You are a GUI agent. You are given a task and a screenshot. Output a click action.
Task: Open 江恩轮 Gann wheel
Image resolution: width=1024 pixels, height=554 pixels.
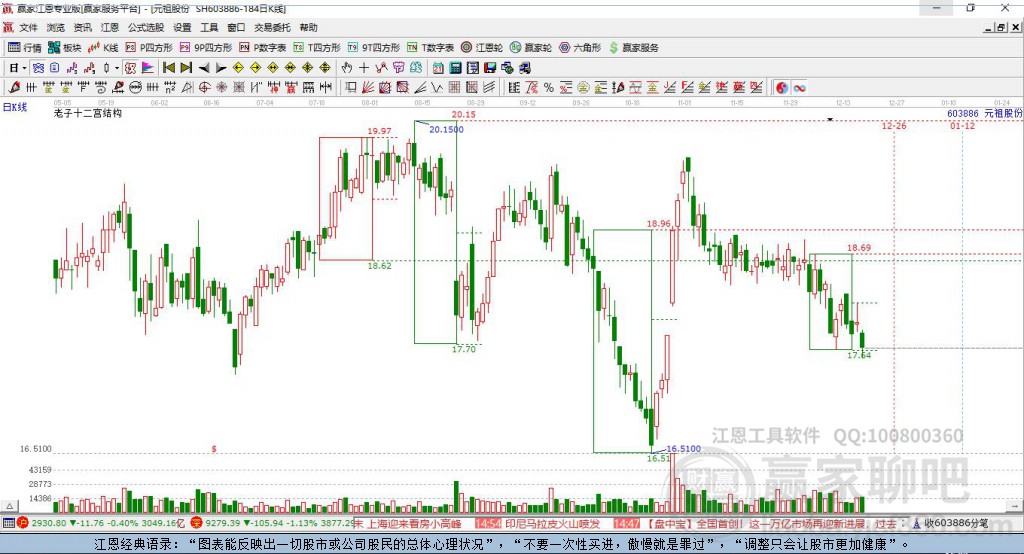(482, 48)
